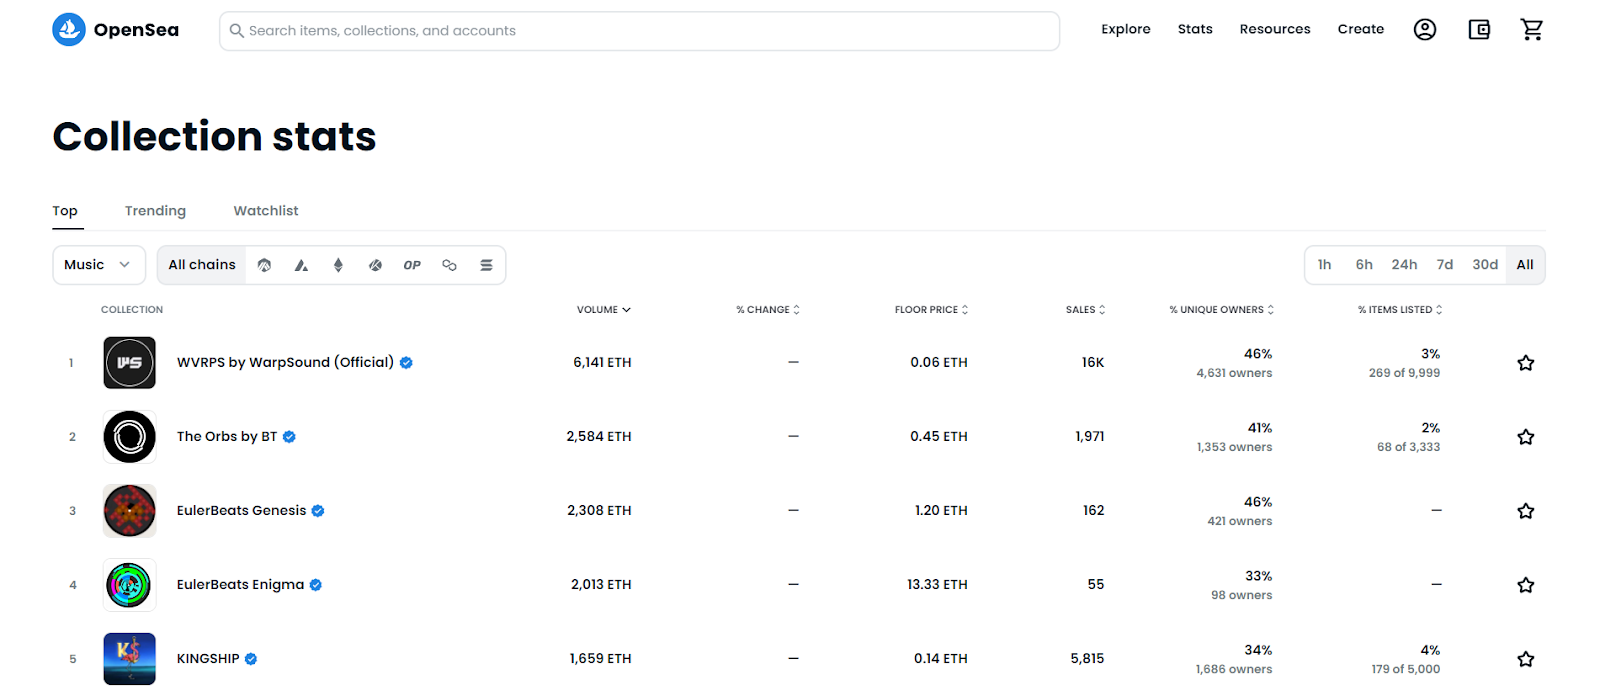1600x696 pixels.
Task: Click the search magnifier icon
Action: [x=237, y=31]
